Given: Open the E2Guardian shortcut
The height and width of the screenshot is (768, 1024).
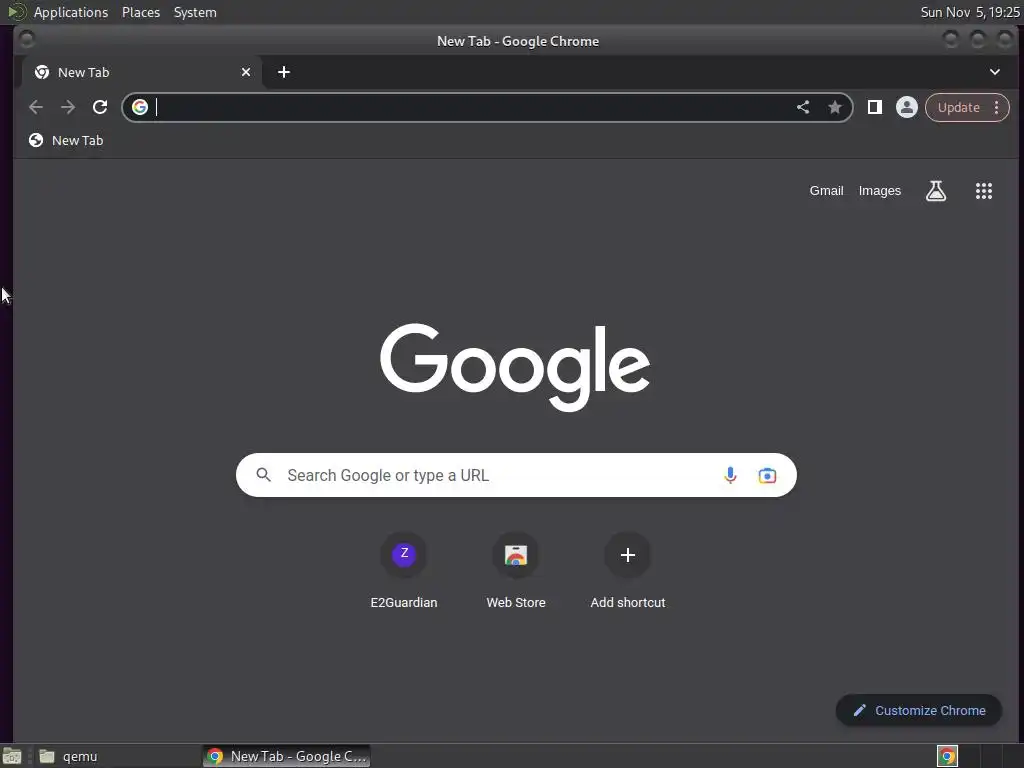Looking at the screenshot, I should pos(404,572).
